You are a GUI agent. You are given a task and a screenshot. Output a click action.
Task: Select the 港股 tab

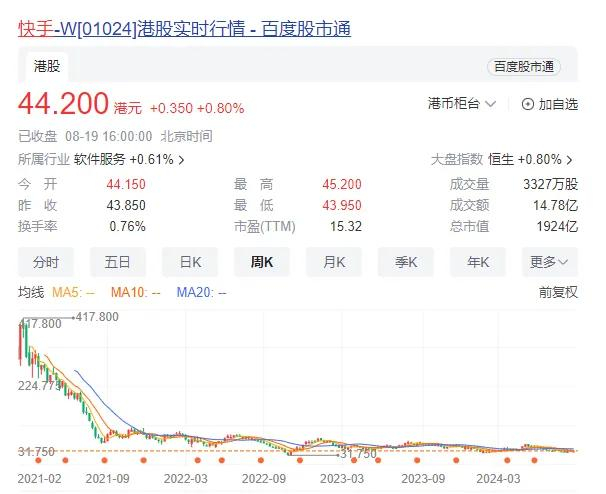(x=47, y=66)
